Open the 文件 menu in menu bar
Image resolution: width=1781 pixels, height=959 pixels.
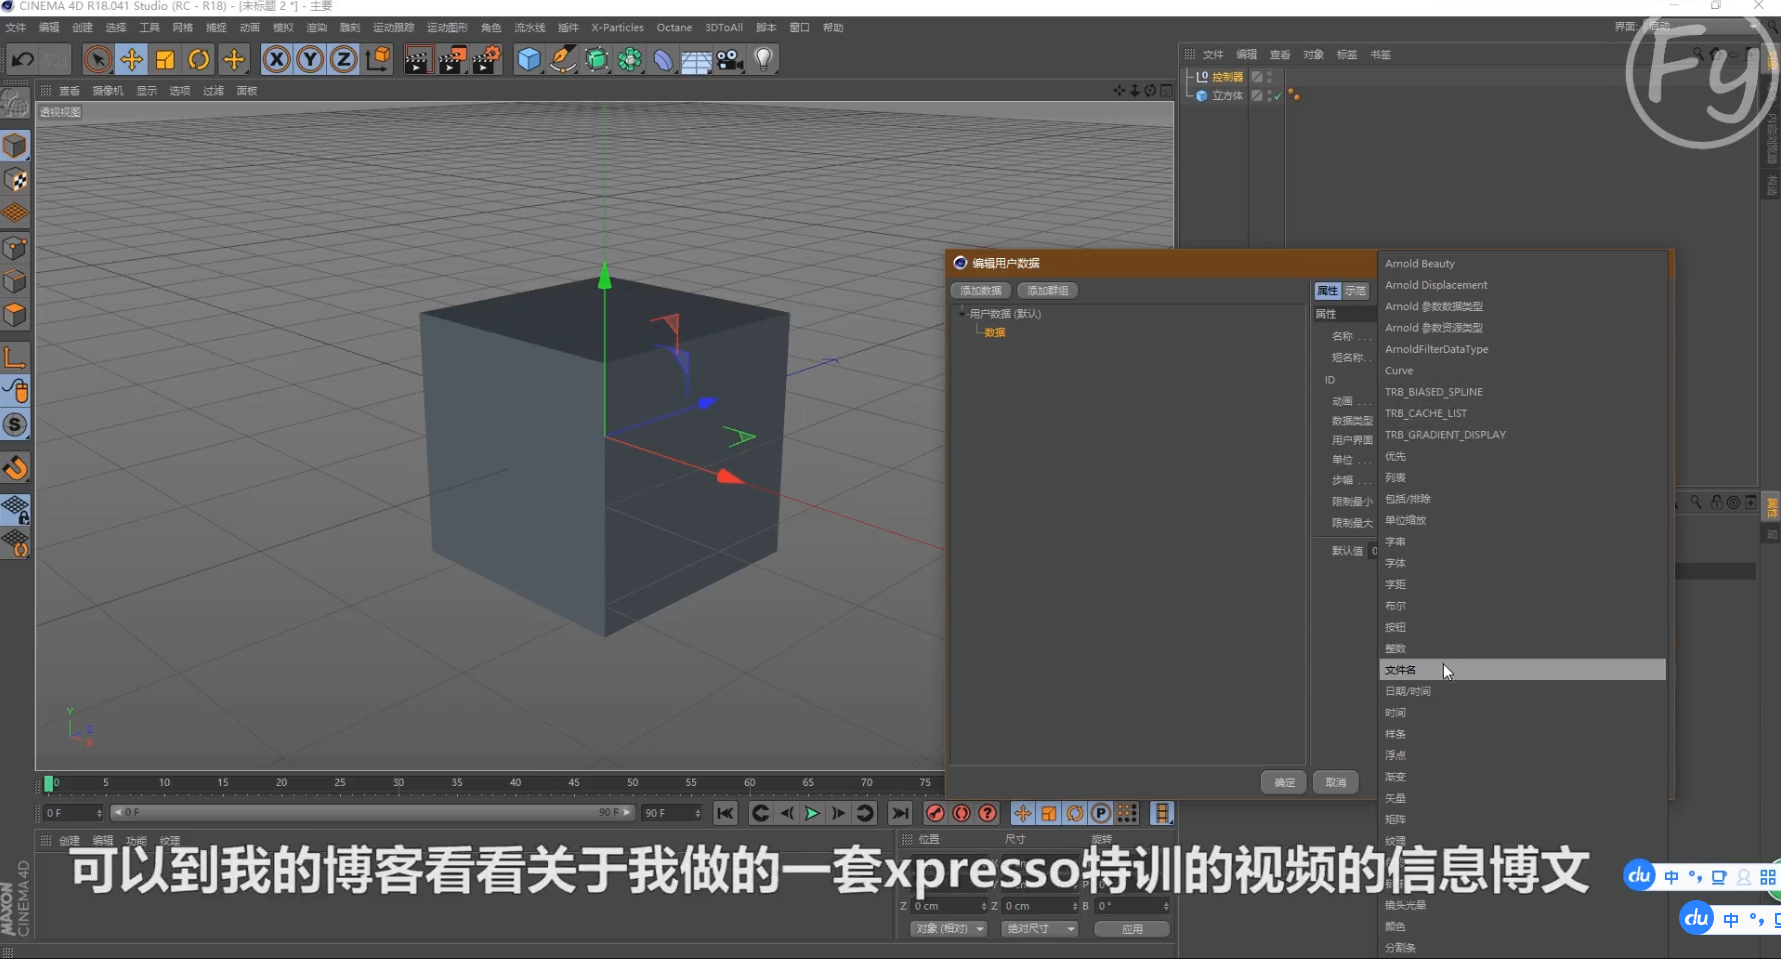coord(16,27)
